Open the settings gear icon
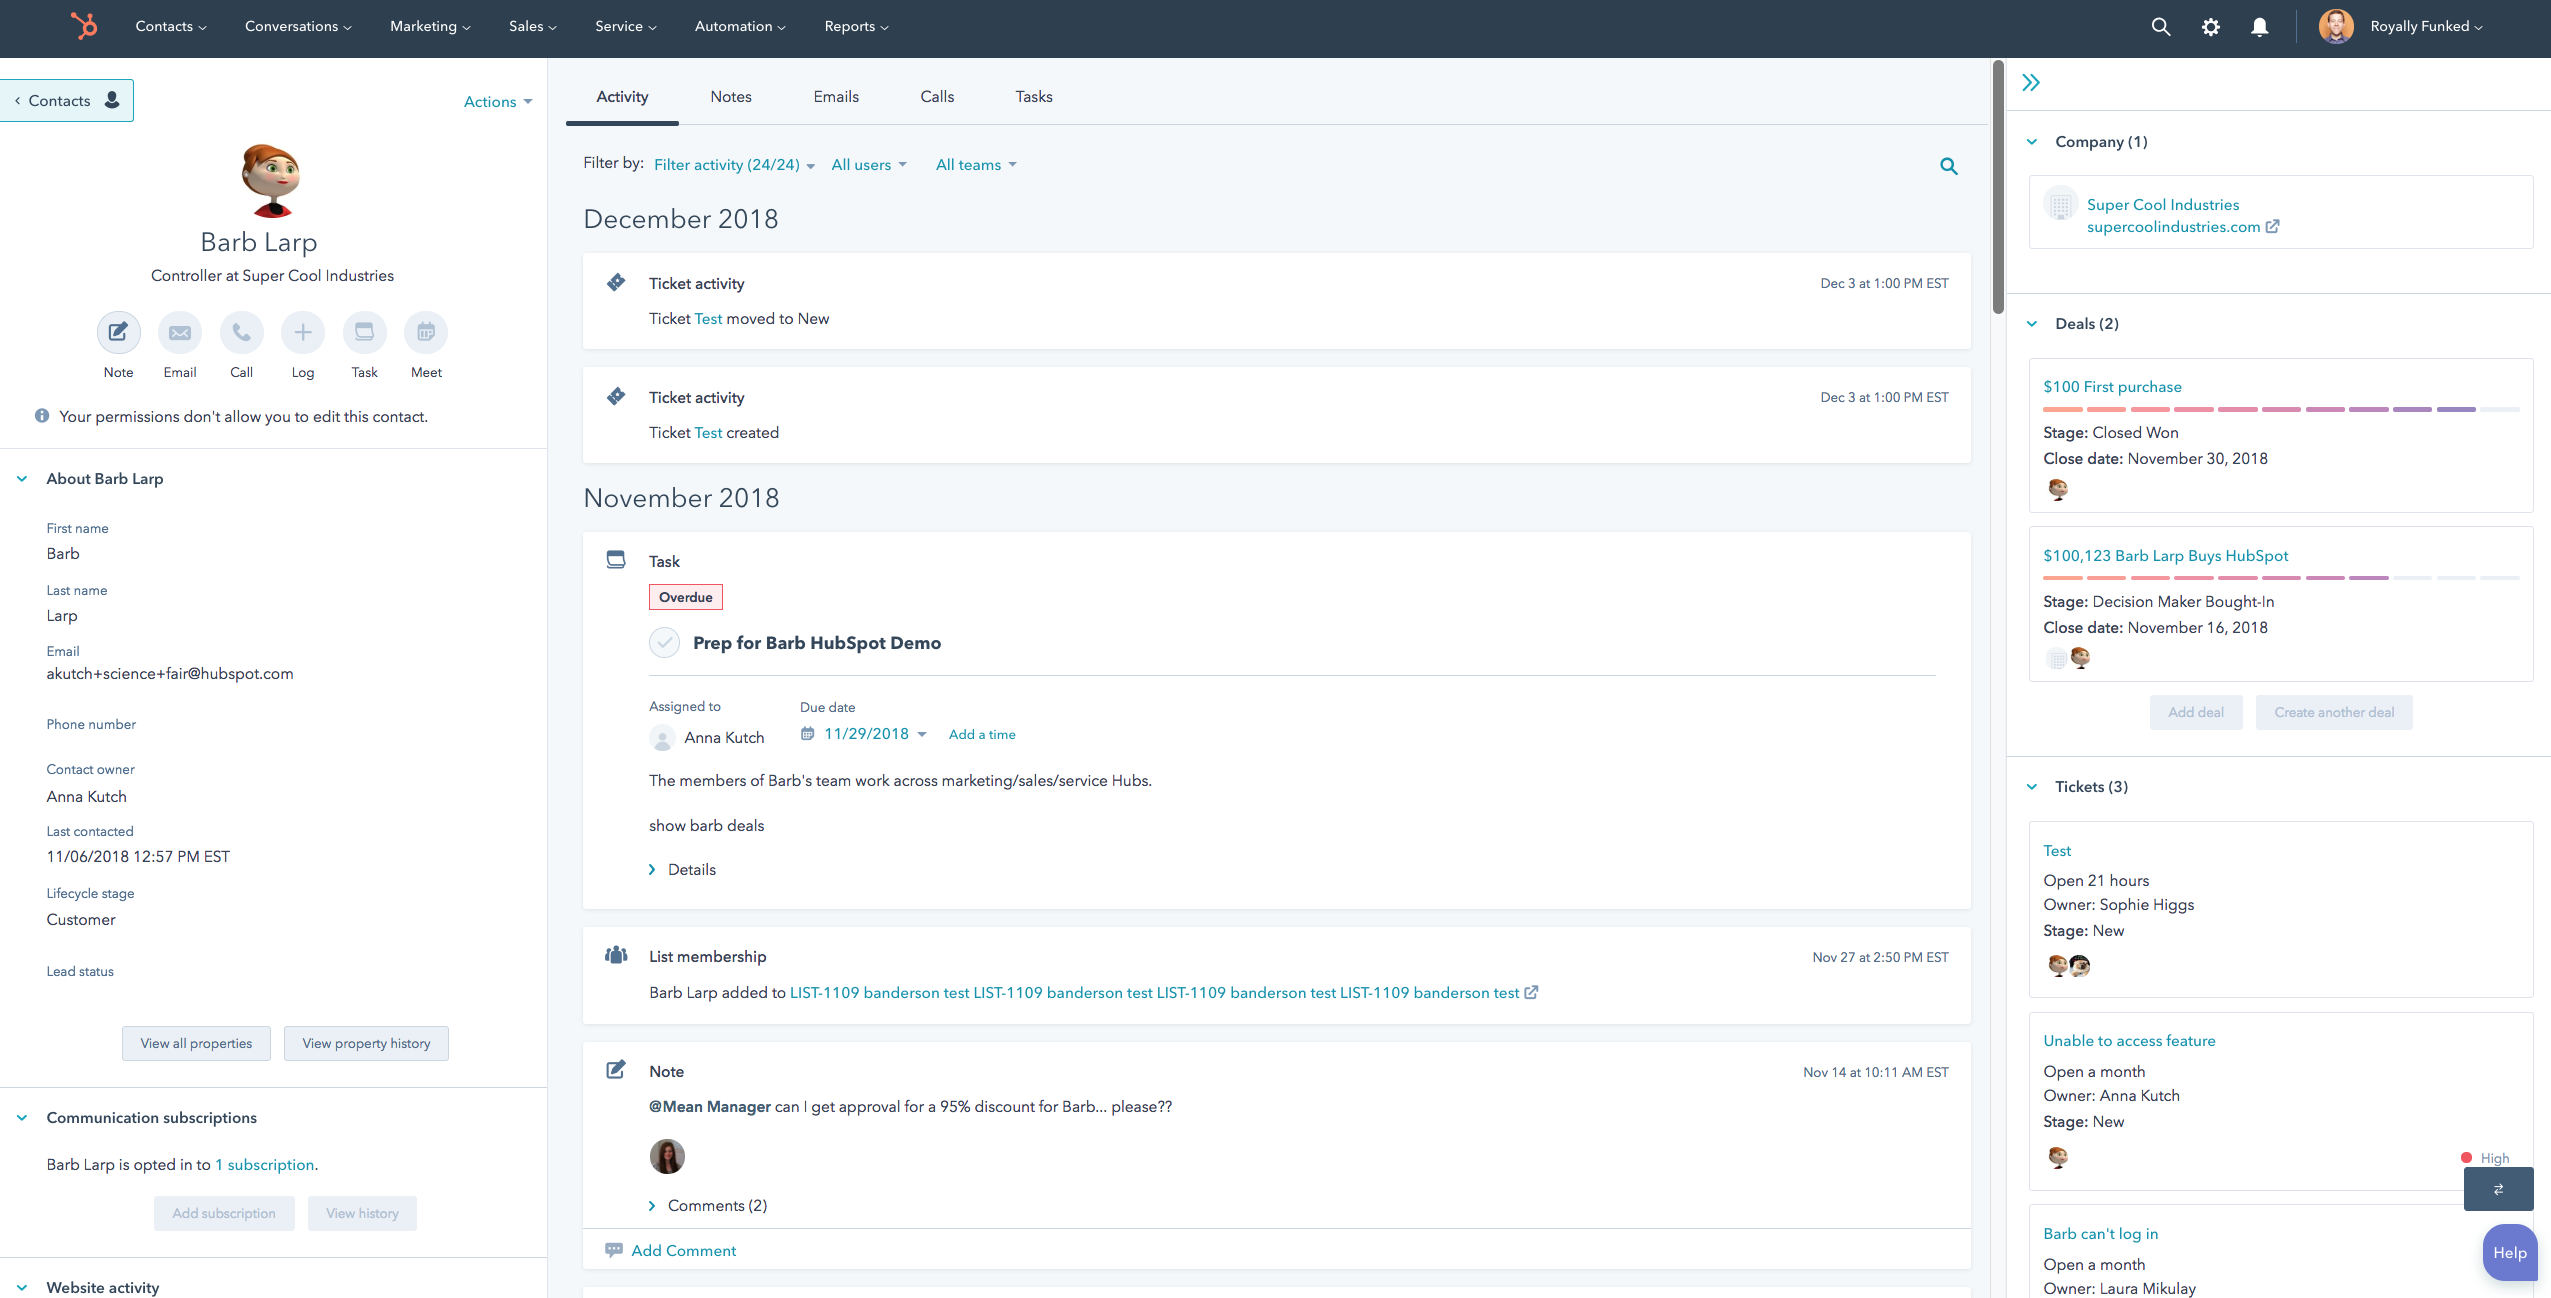2551x1298 pixels. pyautogui.click(x=2210, y=27)
